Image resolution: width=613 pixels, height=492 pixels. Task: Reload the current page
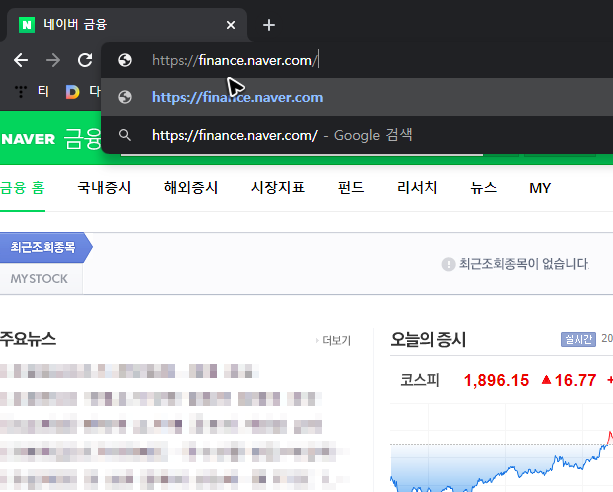[85, 60]
